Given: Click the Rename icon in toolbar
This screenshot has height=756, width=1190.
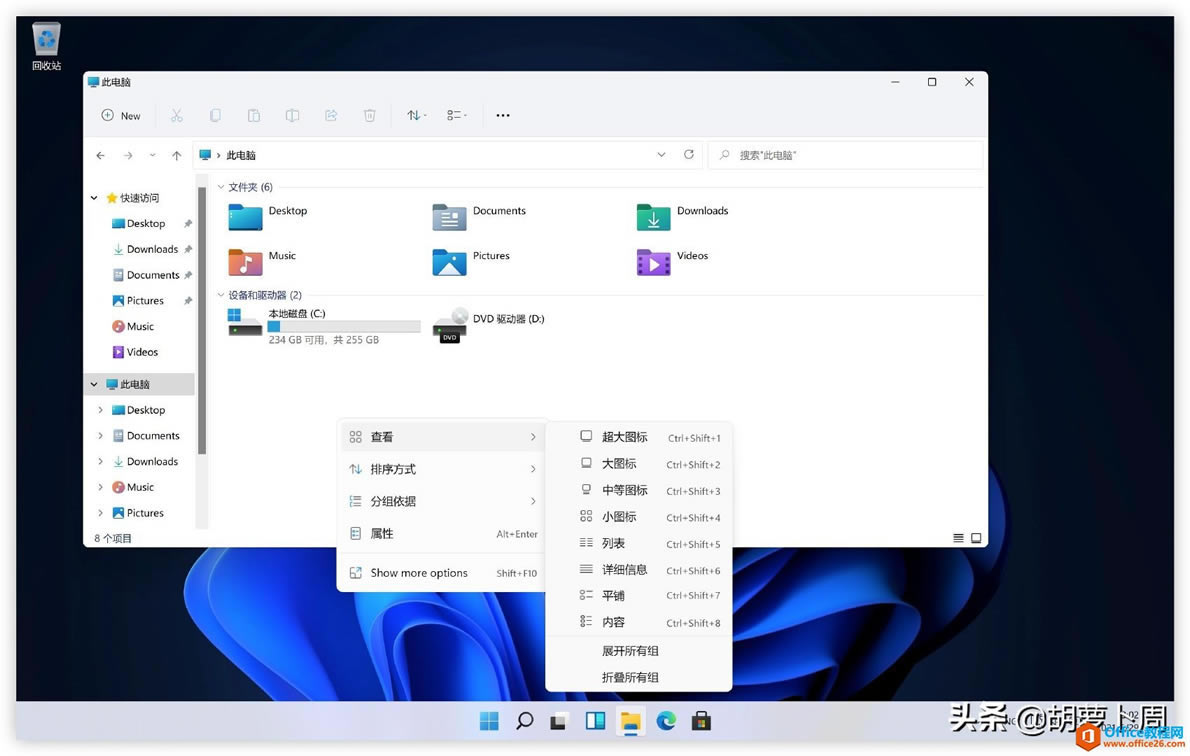Looking at the screenshot, I should (292, 115).
